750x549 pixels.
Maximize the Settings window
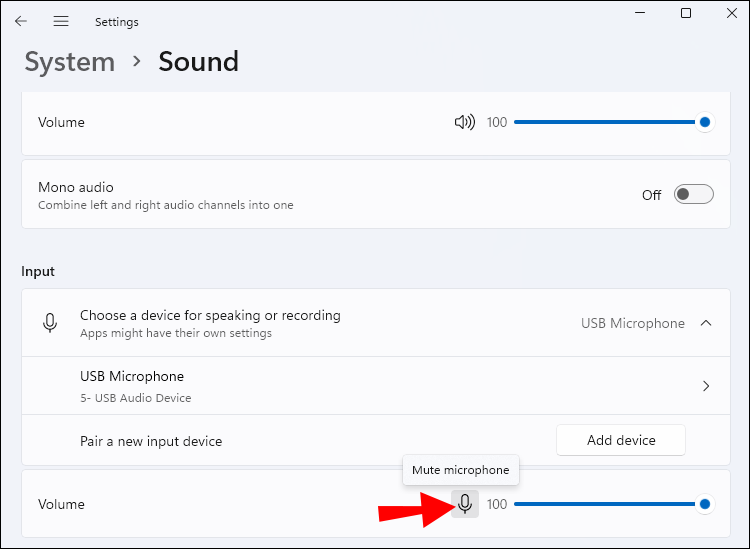686,13
